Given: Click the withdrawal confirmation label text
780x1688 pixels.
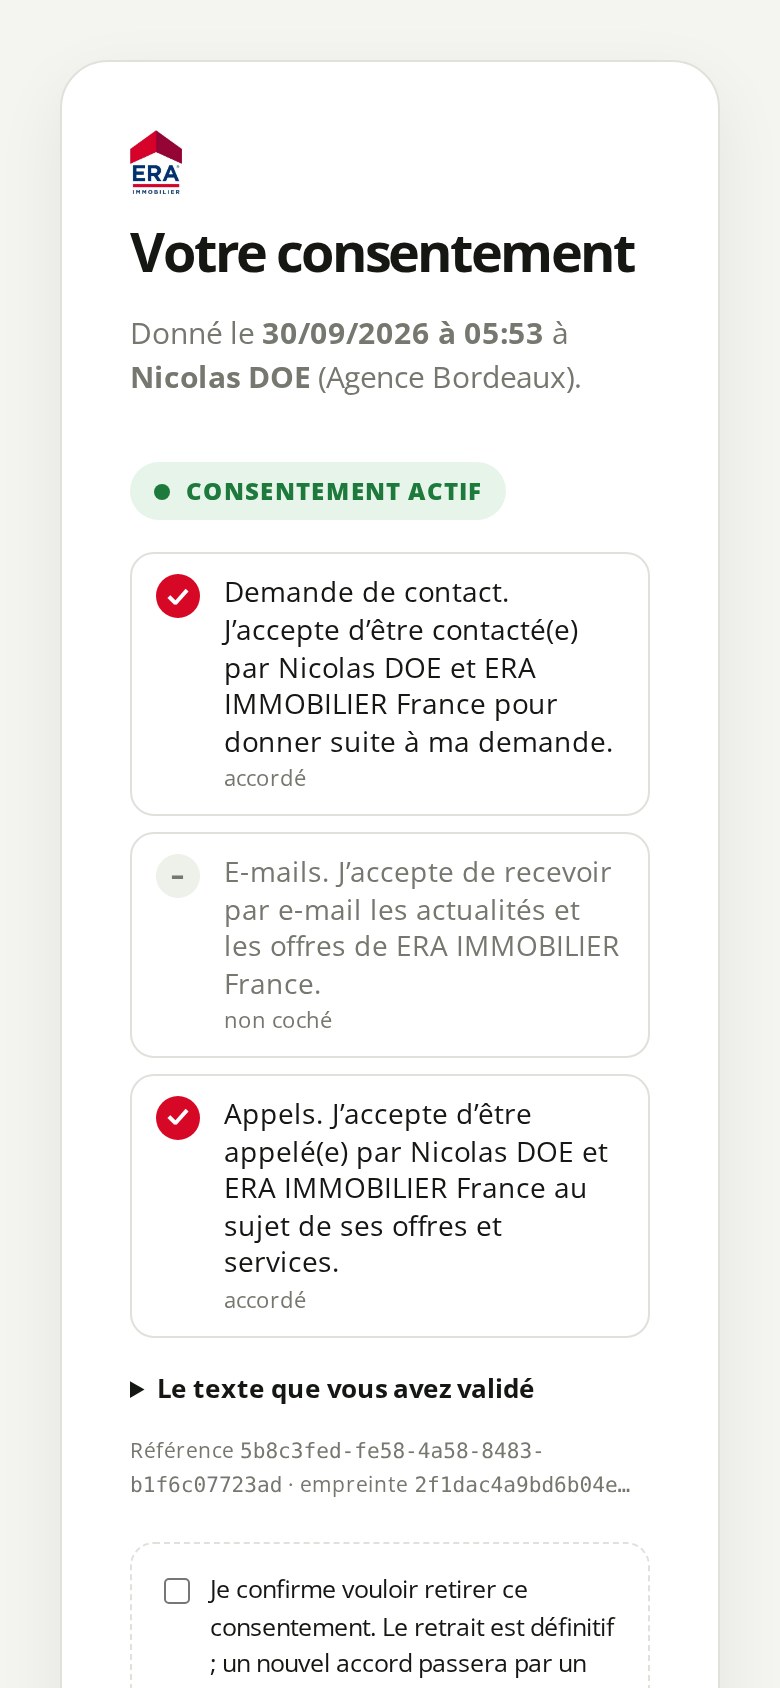Looking at the screenshot, I should pos(412,1627).
